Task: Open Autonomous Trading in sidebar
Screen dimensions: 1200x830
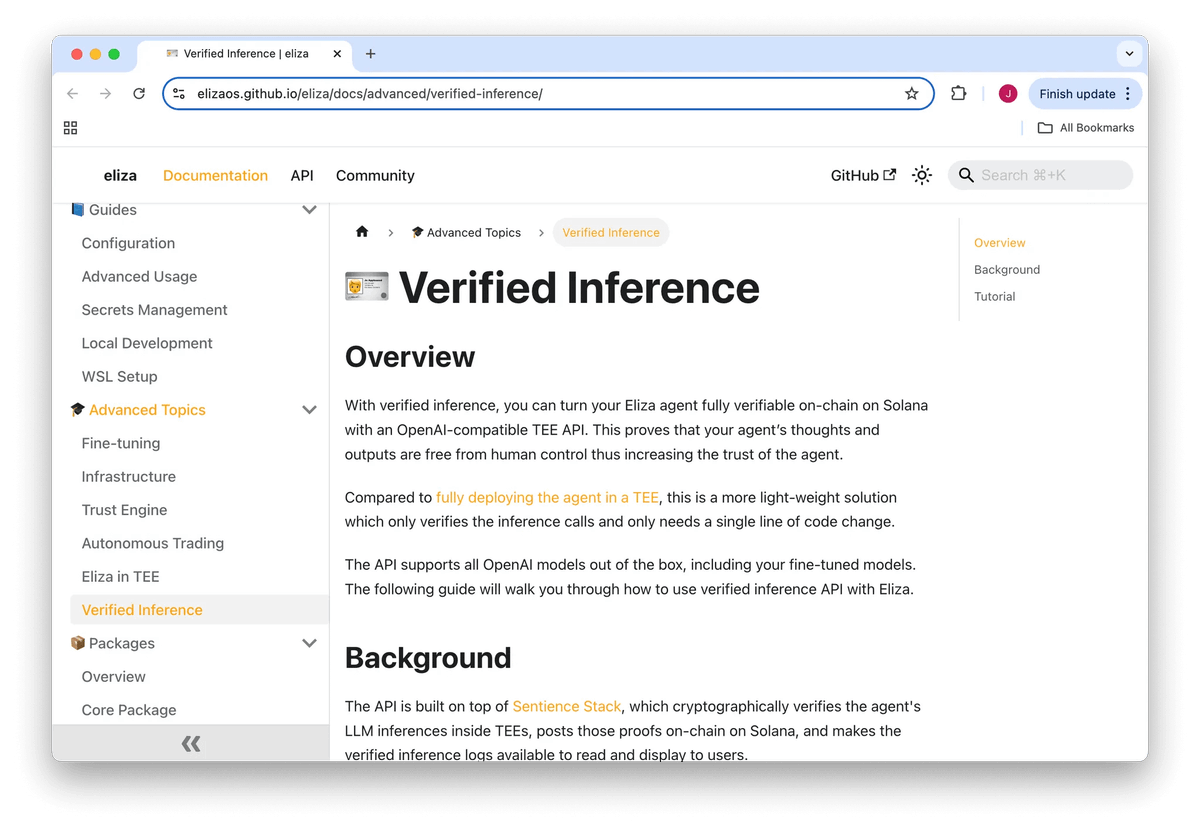Action: point(153,543)
